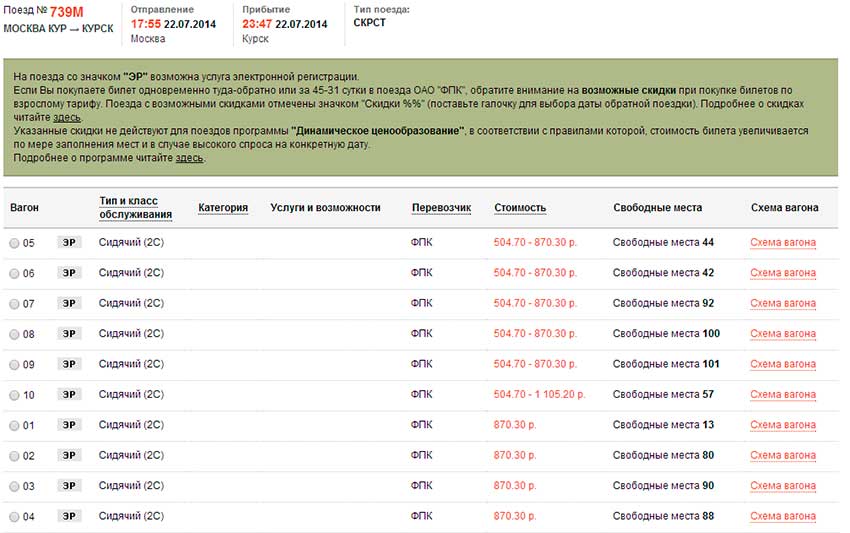Open the discounts 'здесь' link
This screenshot has height=533, width=850.
click(x=67, y=117)
